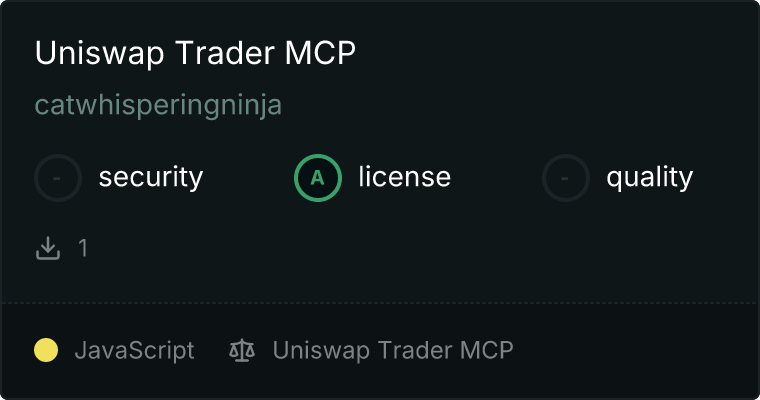Open catwhisperingninja author profile
760x400 pixels.
(158, 105)
